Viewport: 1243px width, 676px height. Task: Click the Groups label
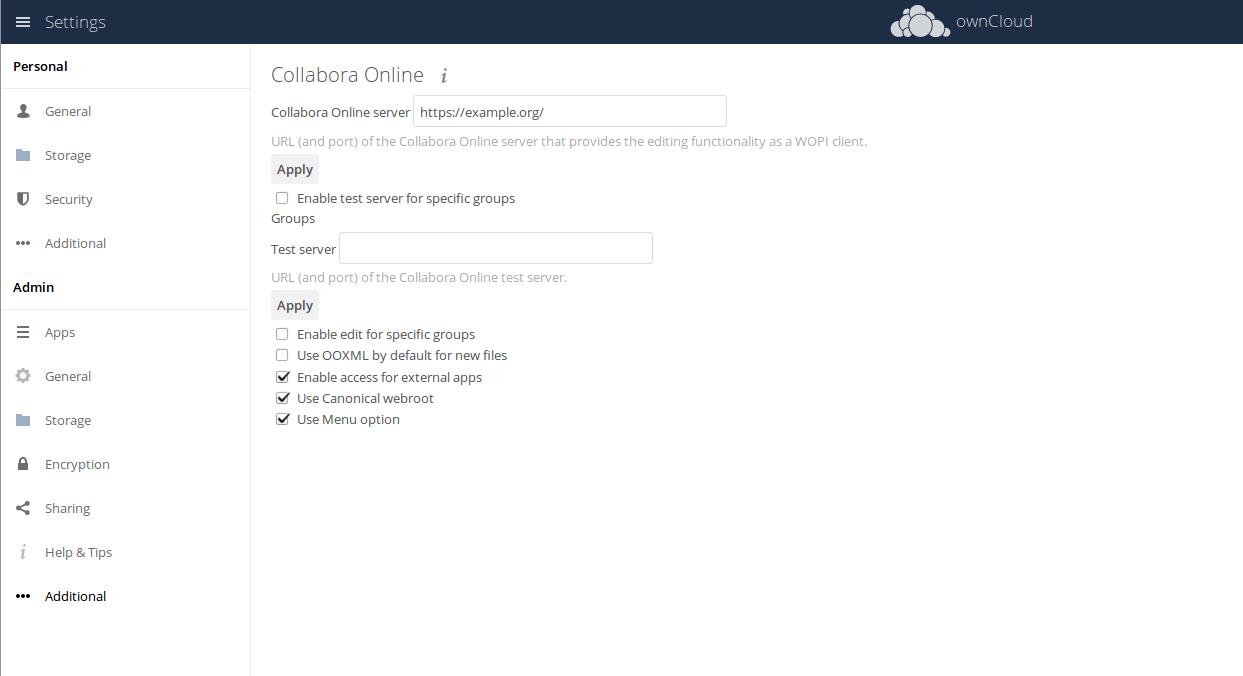pos(293,218)
